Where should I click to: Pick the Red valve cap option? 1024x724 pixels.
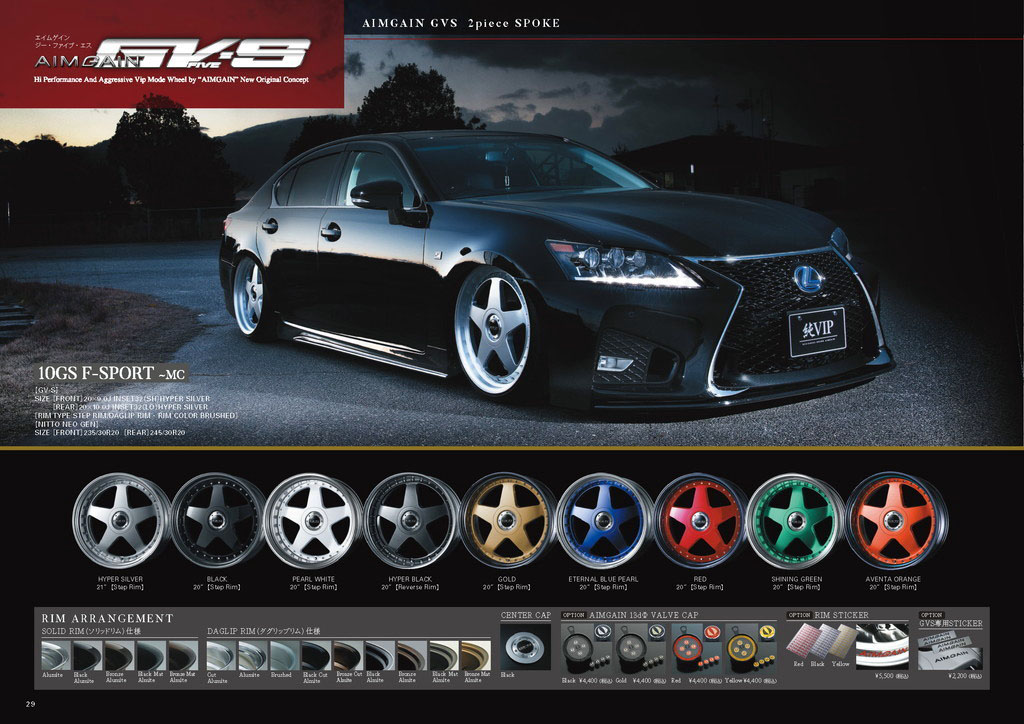tap(695, 648)
